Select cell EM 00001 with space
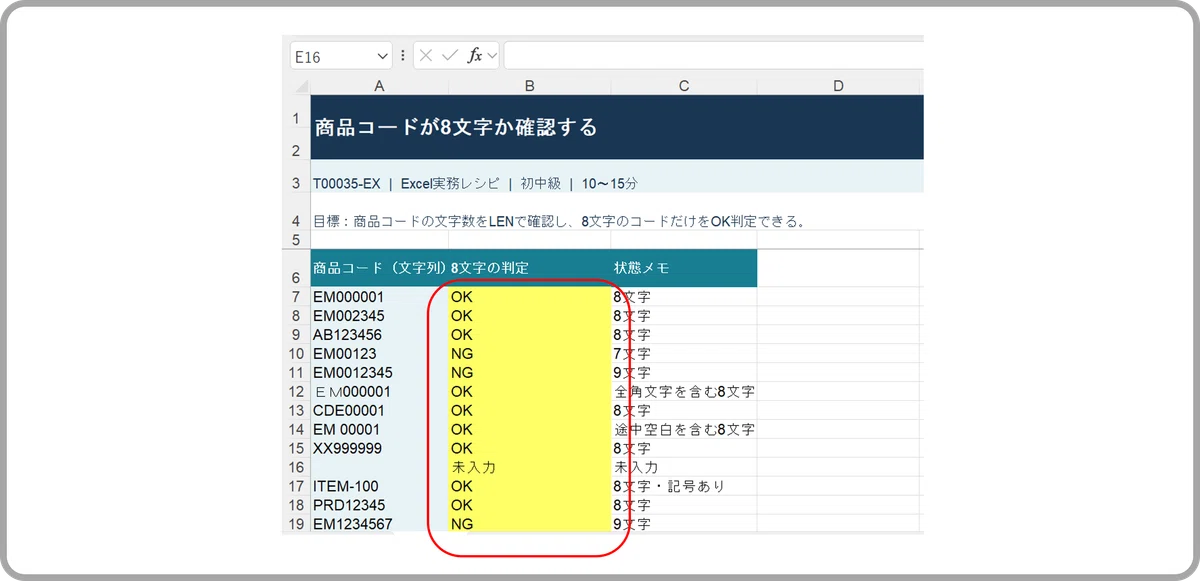 click(379, 429)
